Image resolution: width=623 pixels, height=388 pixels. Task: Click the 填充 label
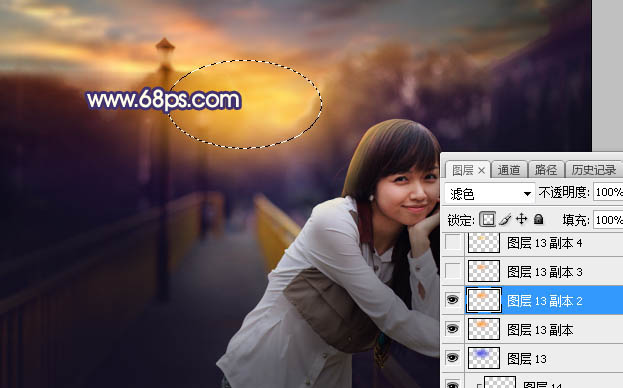coord(576,220)
